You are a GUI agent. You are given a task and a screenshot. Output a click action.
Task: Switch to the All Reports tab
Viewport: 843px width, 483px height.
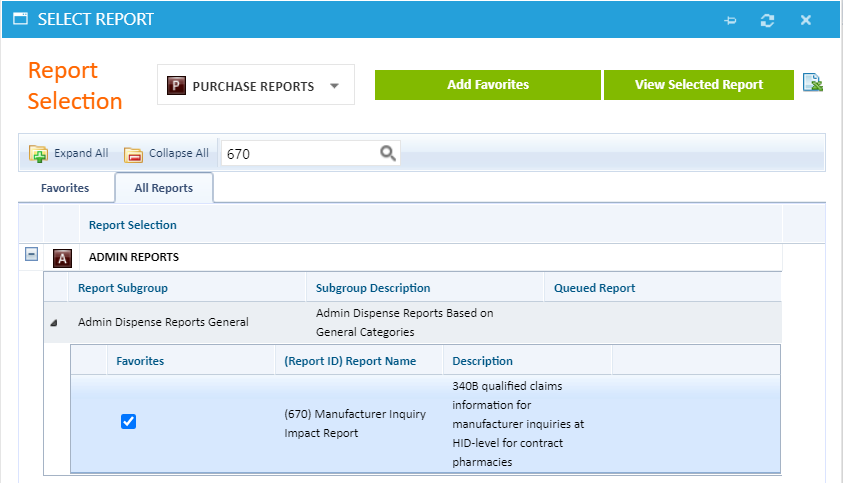click(164, 188)
